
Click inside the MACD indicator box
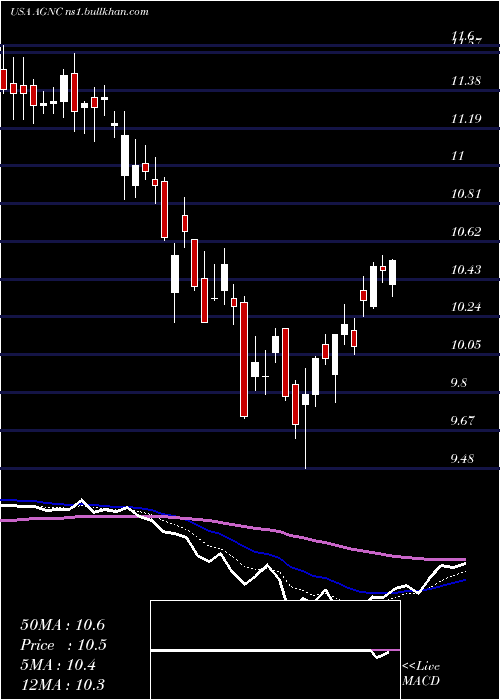[275, 650]
